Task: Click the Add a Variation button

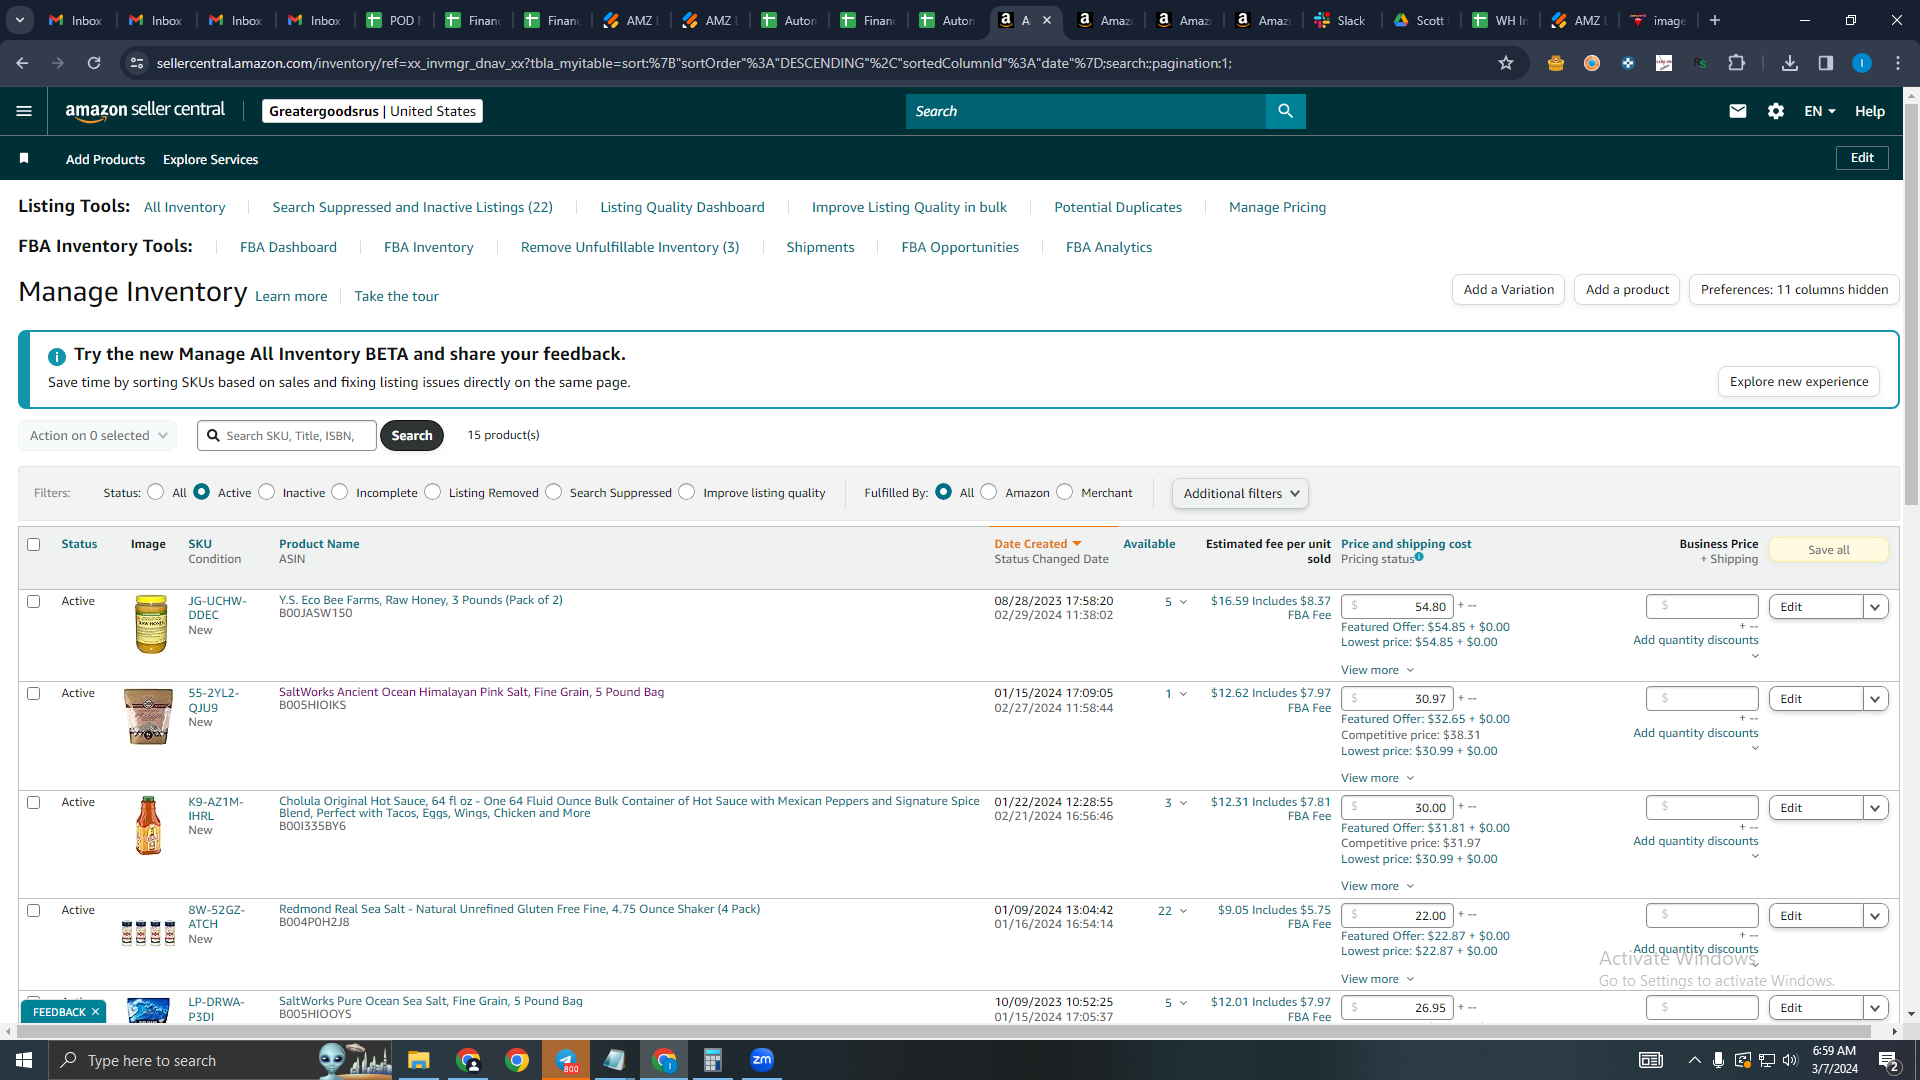Action: point(1508,290)
